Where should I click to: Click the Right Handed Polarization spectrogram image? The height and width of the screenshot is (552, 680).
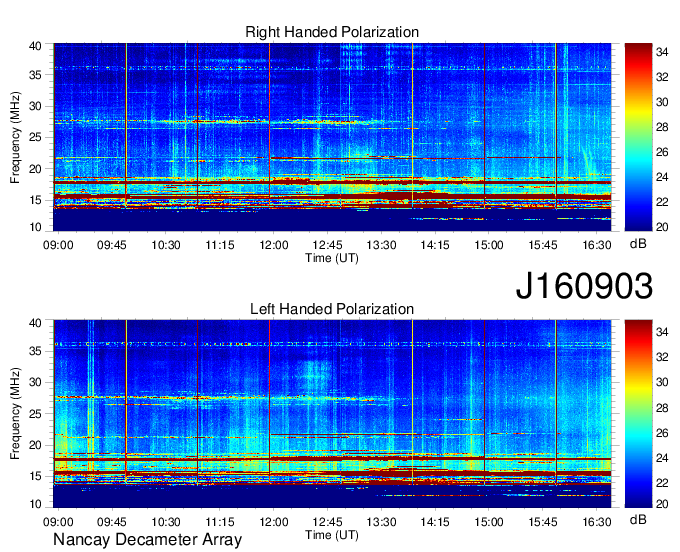[332, 137]
